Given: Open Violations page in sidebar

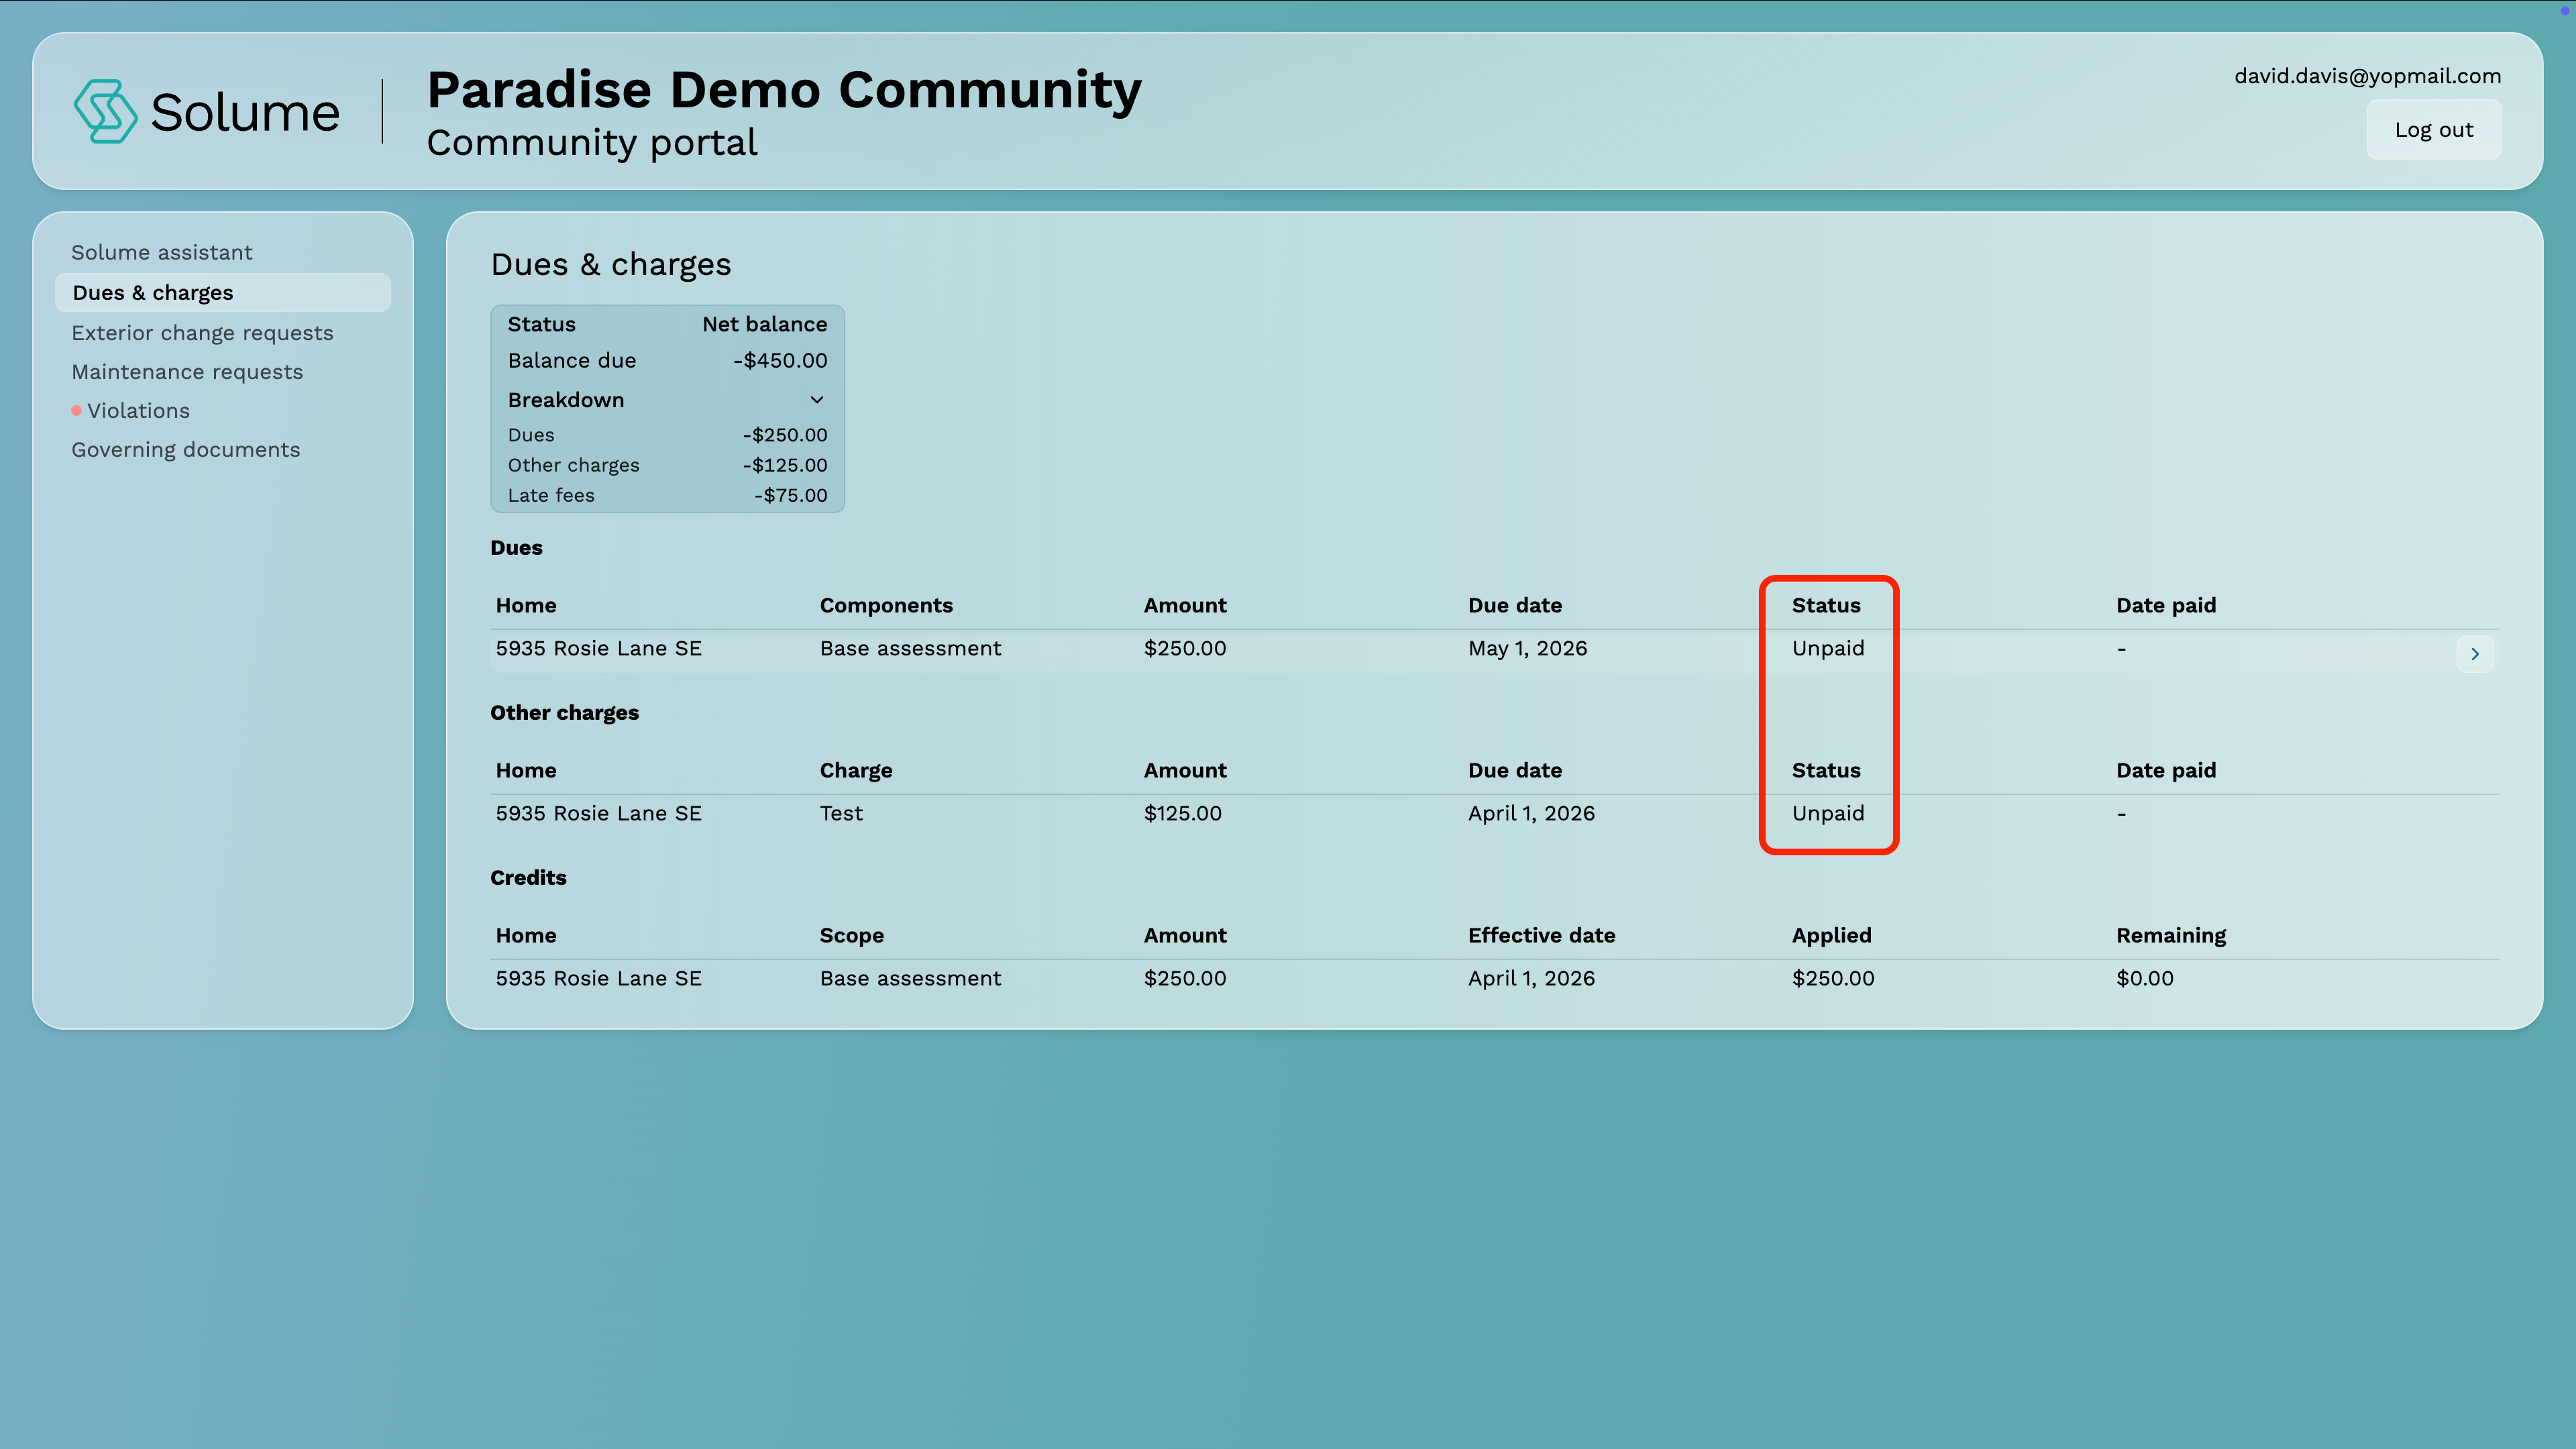Looking at the screenshot, I should pos(138,411).
